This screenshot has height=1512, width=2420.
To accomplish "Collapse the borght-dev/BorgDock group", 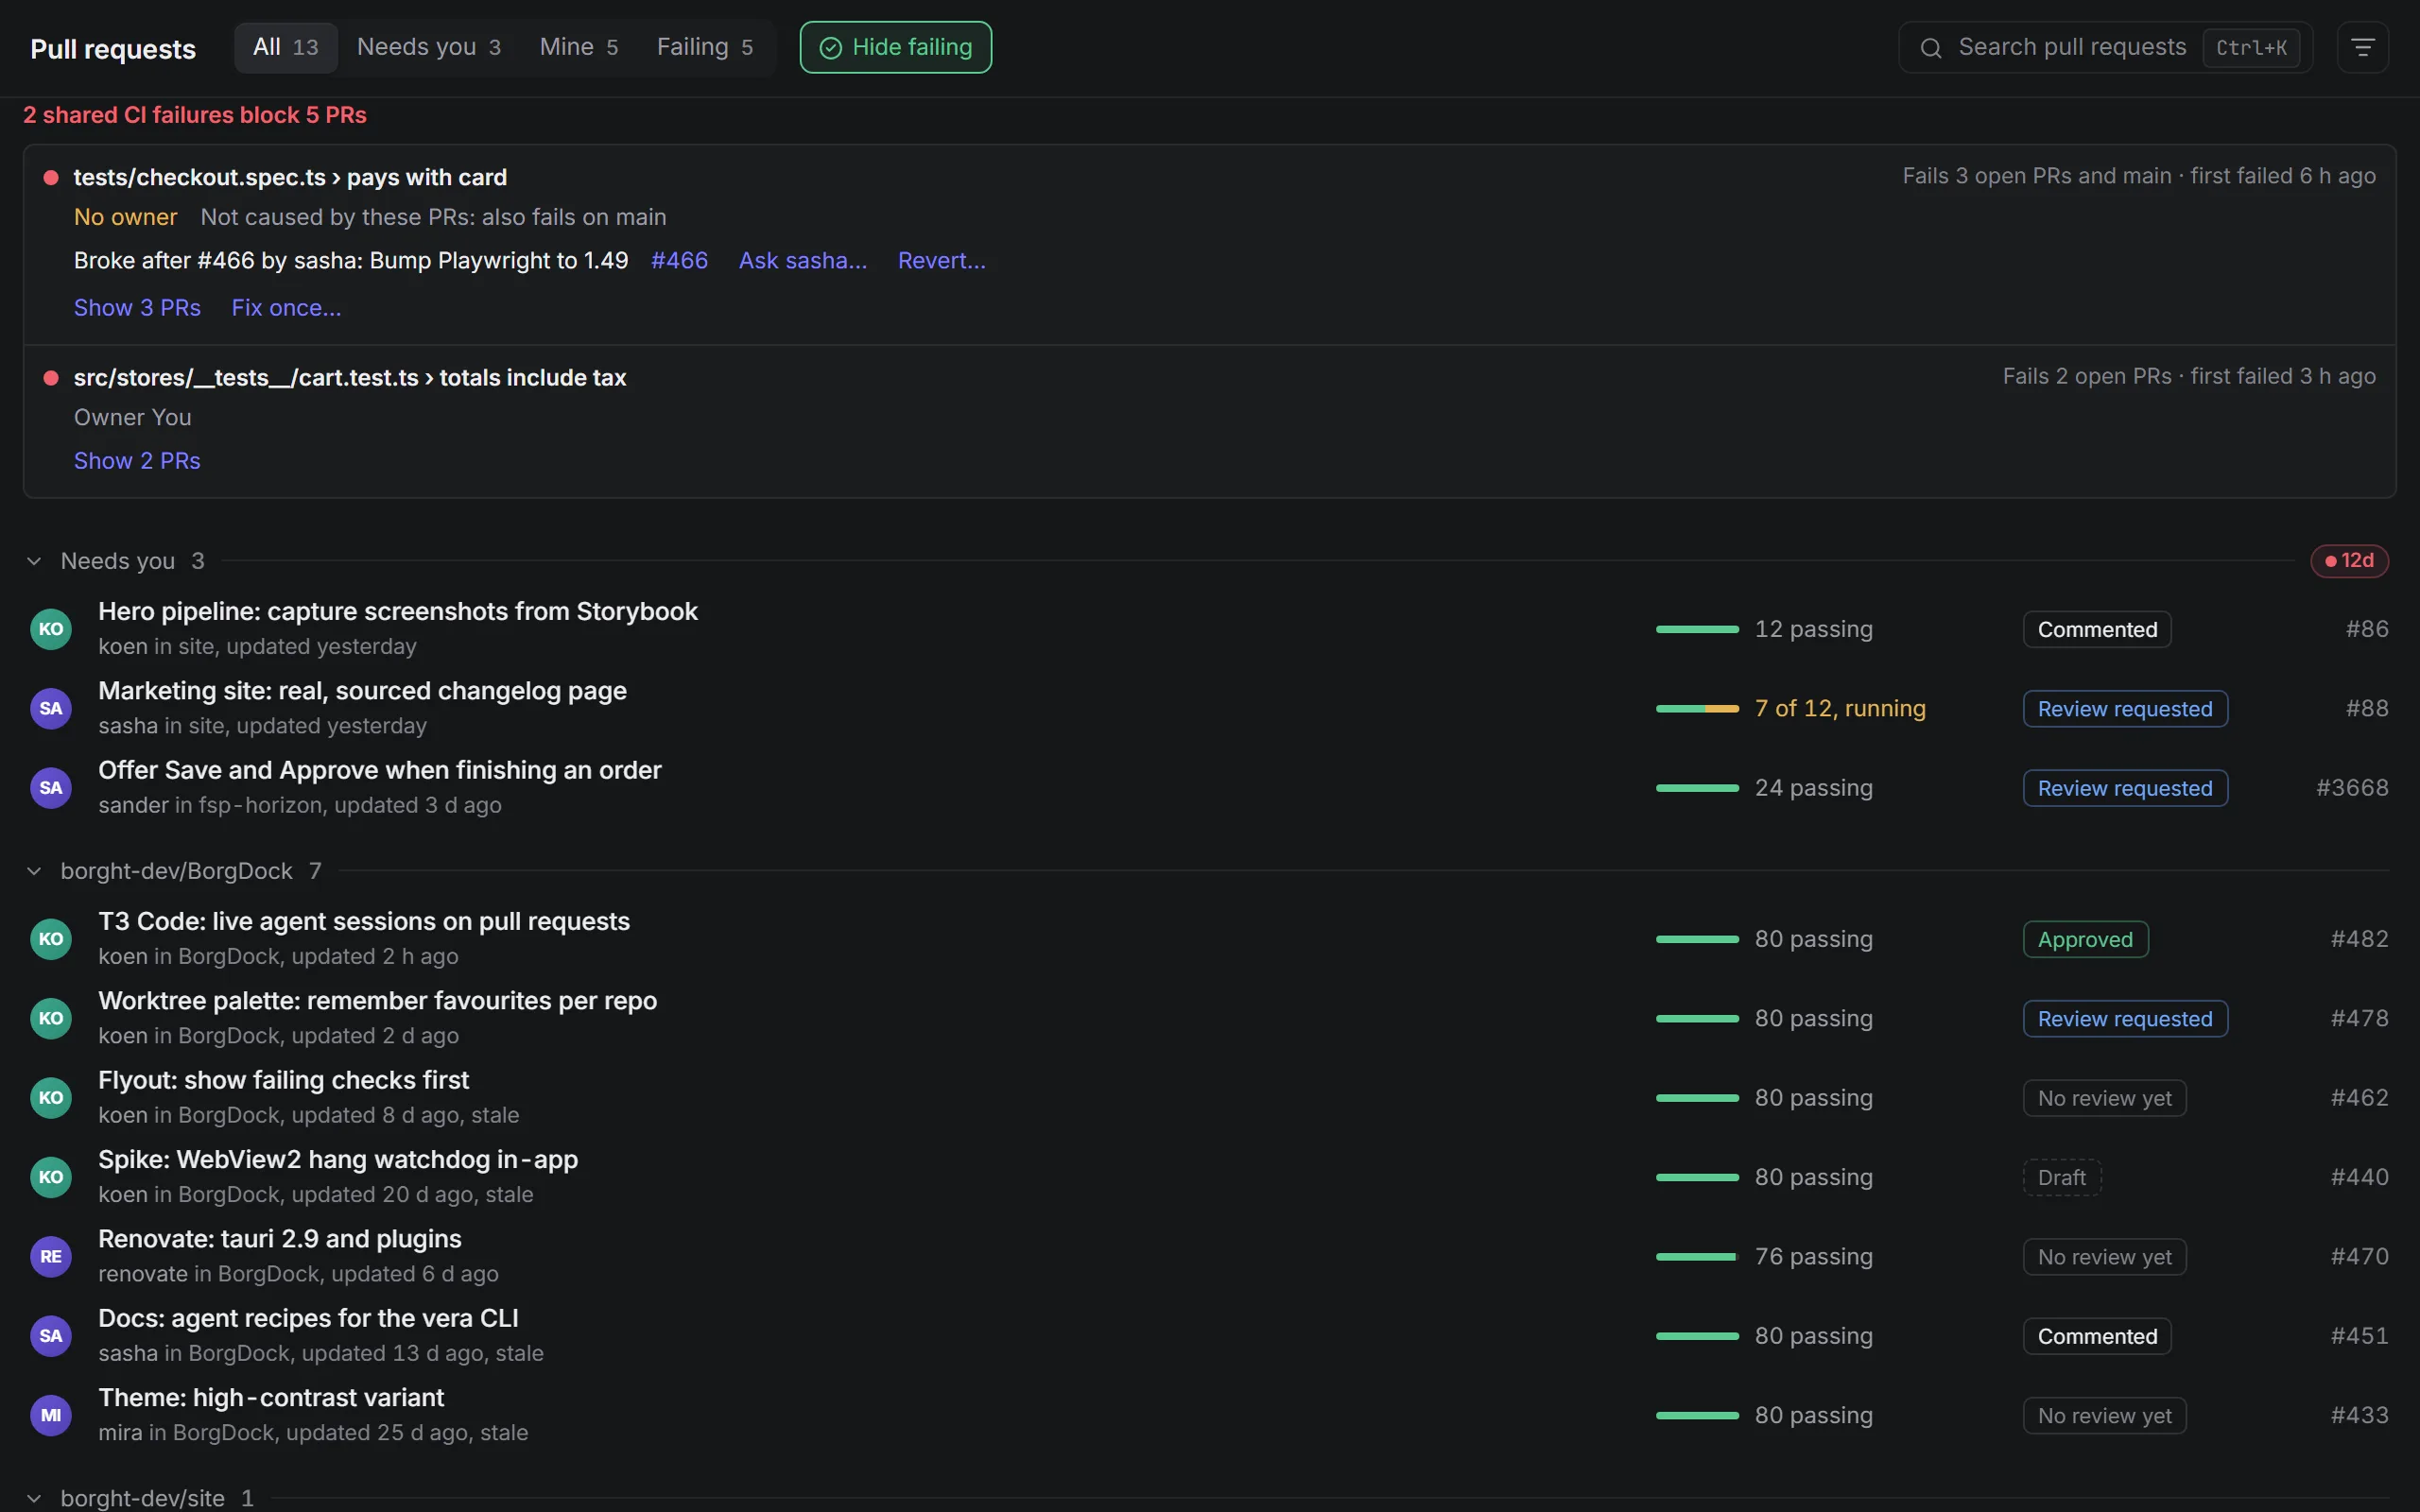I will pos(34,871).
